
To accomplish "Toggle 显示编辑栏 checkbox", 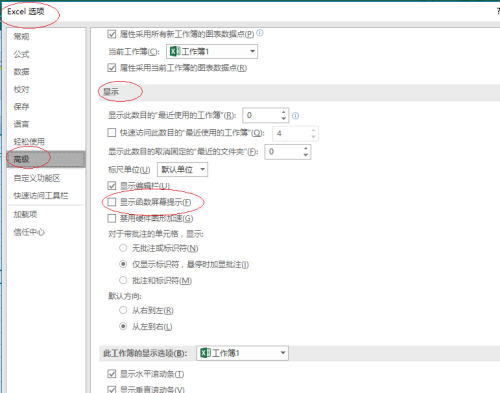I will point(112,186).
